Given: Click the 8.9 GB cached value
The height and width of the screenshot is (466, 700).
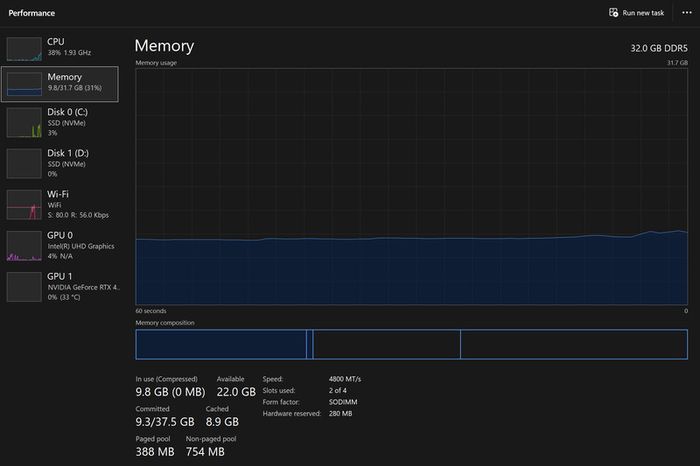Looking at the screenshot, I should [222, 422].
